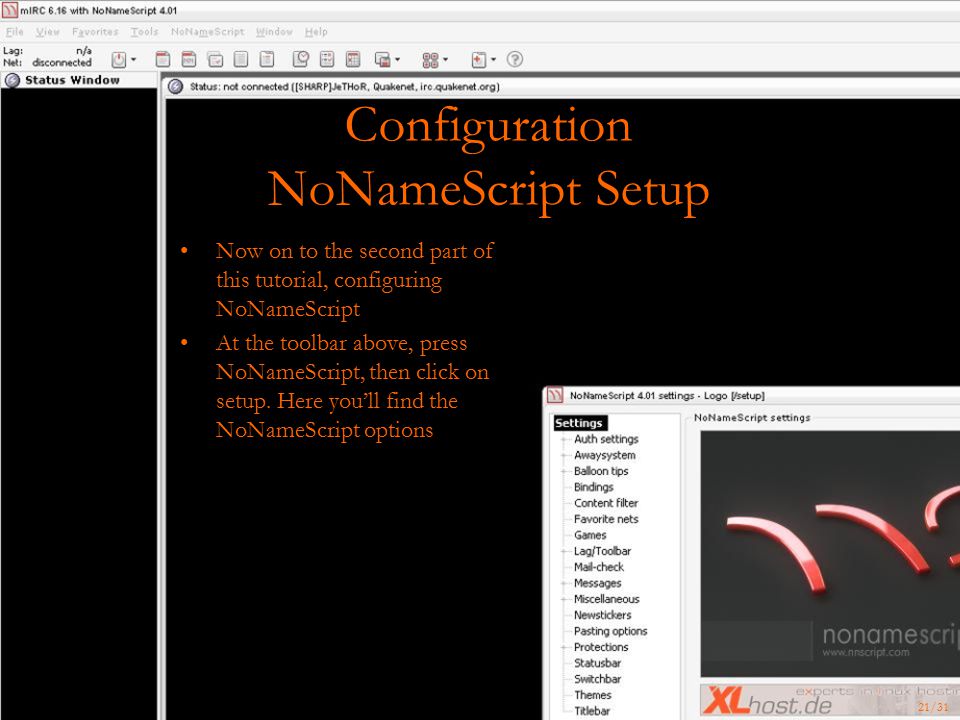The width and height of the screenshot is (960, 720).
Task: Click the stacked windows icon with red square
Action: 383,59
